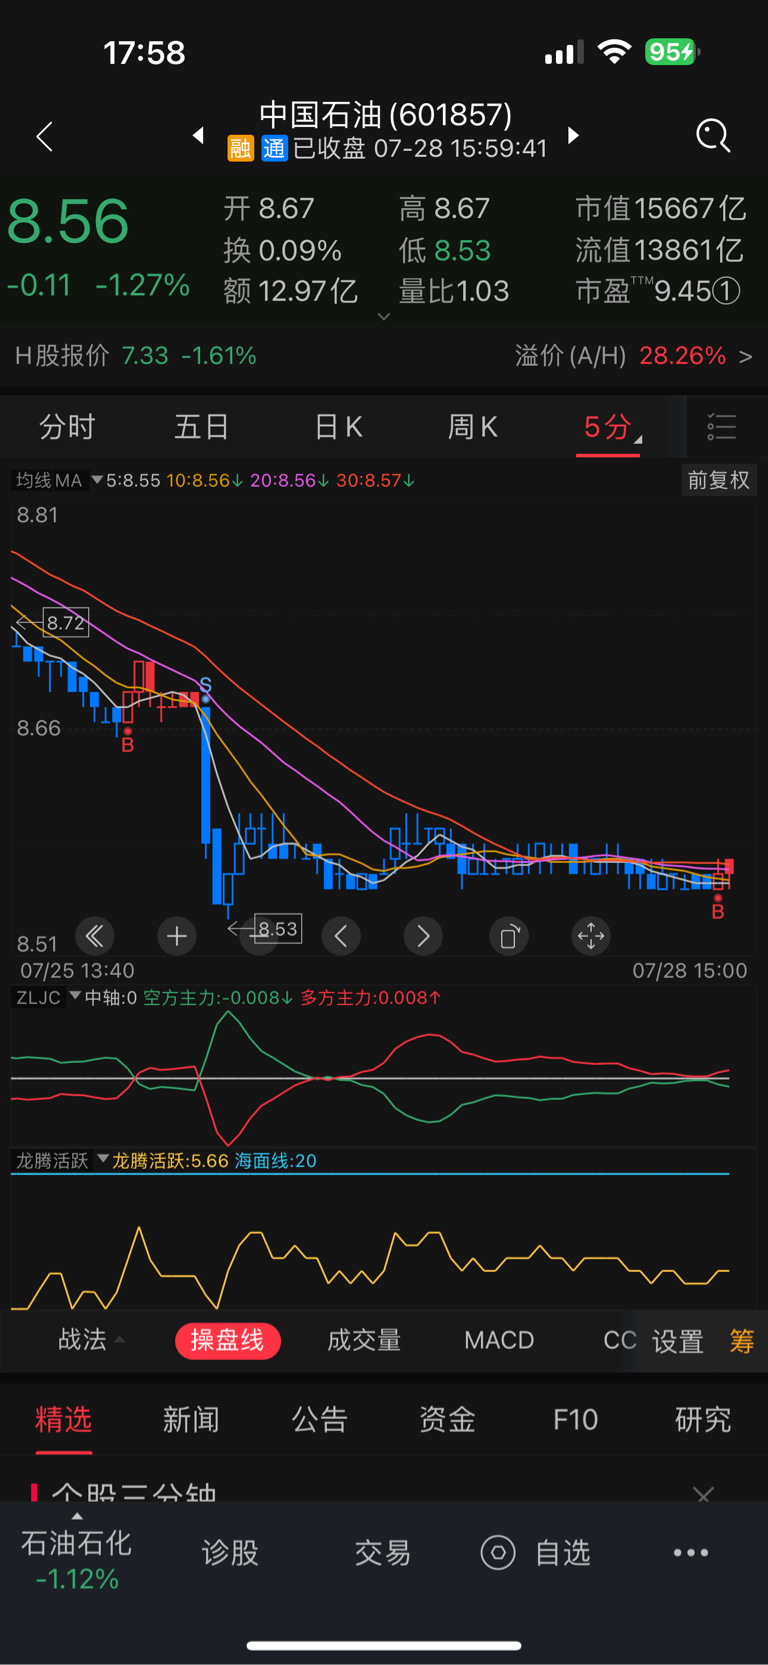Rotate chart to landscape icon
The width and height of the screenshot is (768, 1665).
click(509, 936)
